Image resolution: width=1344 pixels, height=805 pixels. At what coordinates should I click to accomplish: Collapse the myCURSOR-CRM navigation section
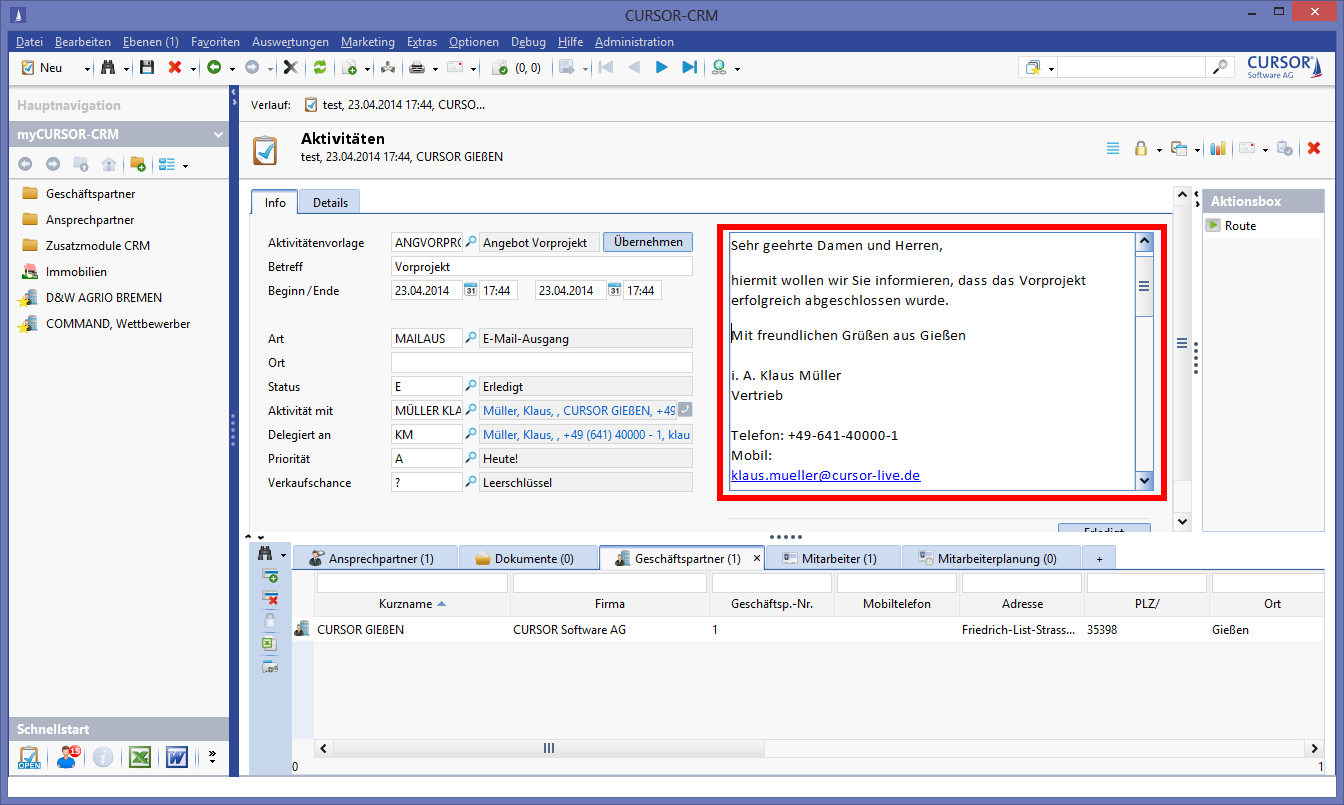[218, 135]
